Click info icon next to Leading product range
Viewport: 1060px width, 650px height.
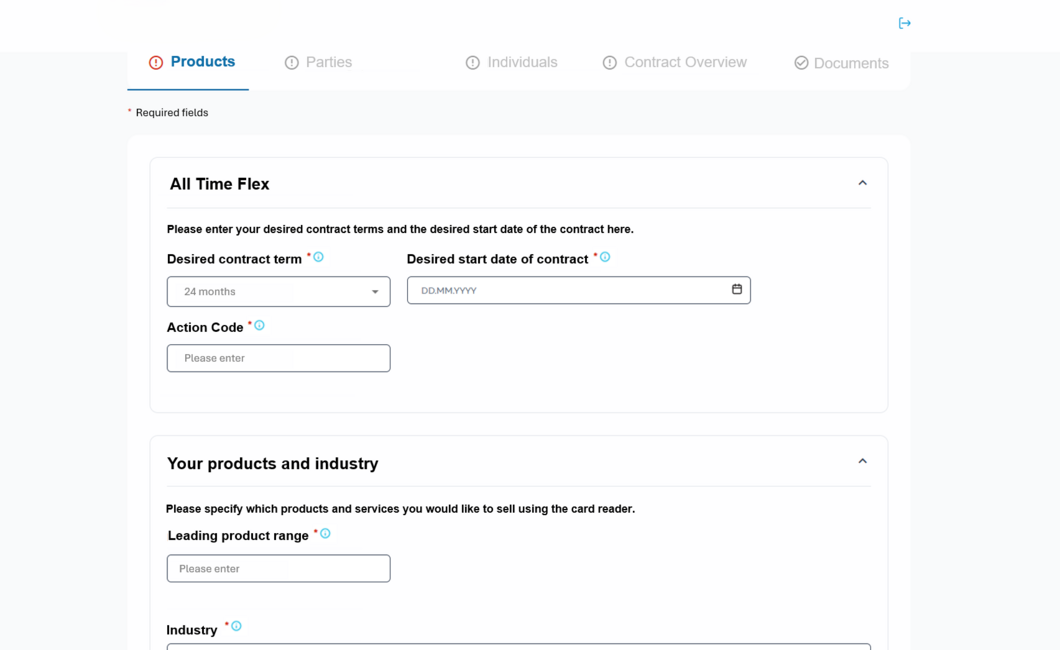(x=325, y=533)
